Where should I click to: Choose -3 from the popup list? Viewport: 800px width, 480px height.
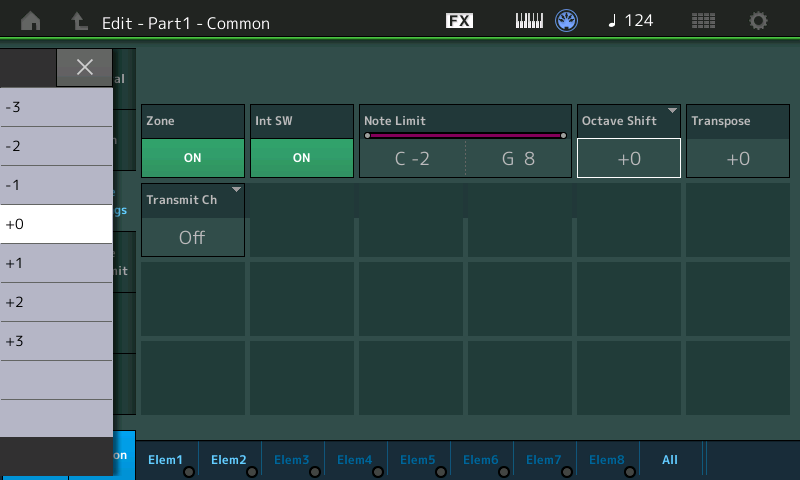coord(56,107)
